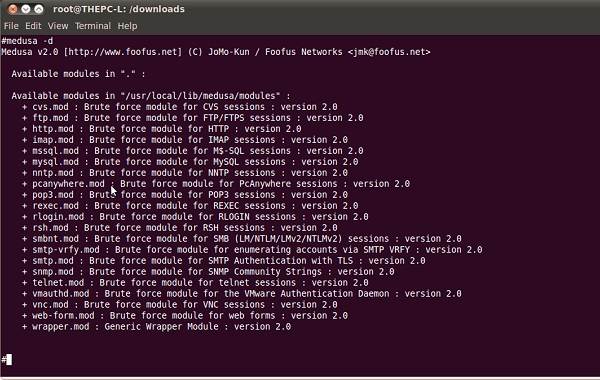Close the terminal window

click(x=13, y=9)
